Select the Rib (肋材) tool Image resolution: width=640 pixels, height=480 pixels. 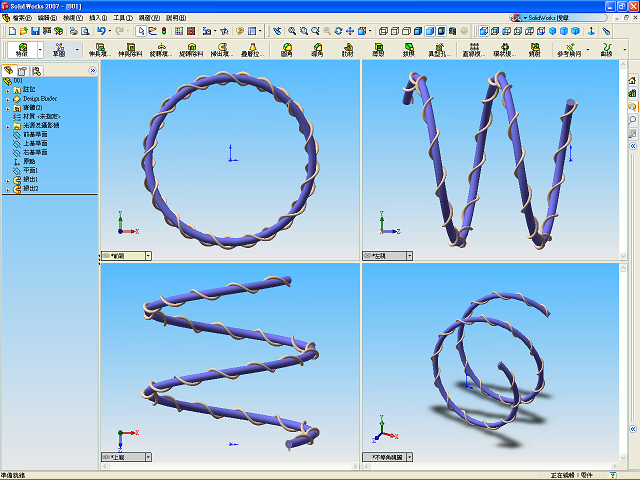(x=348, y=50)
